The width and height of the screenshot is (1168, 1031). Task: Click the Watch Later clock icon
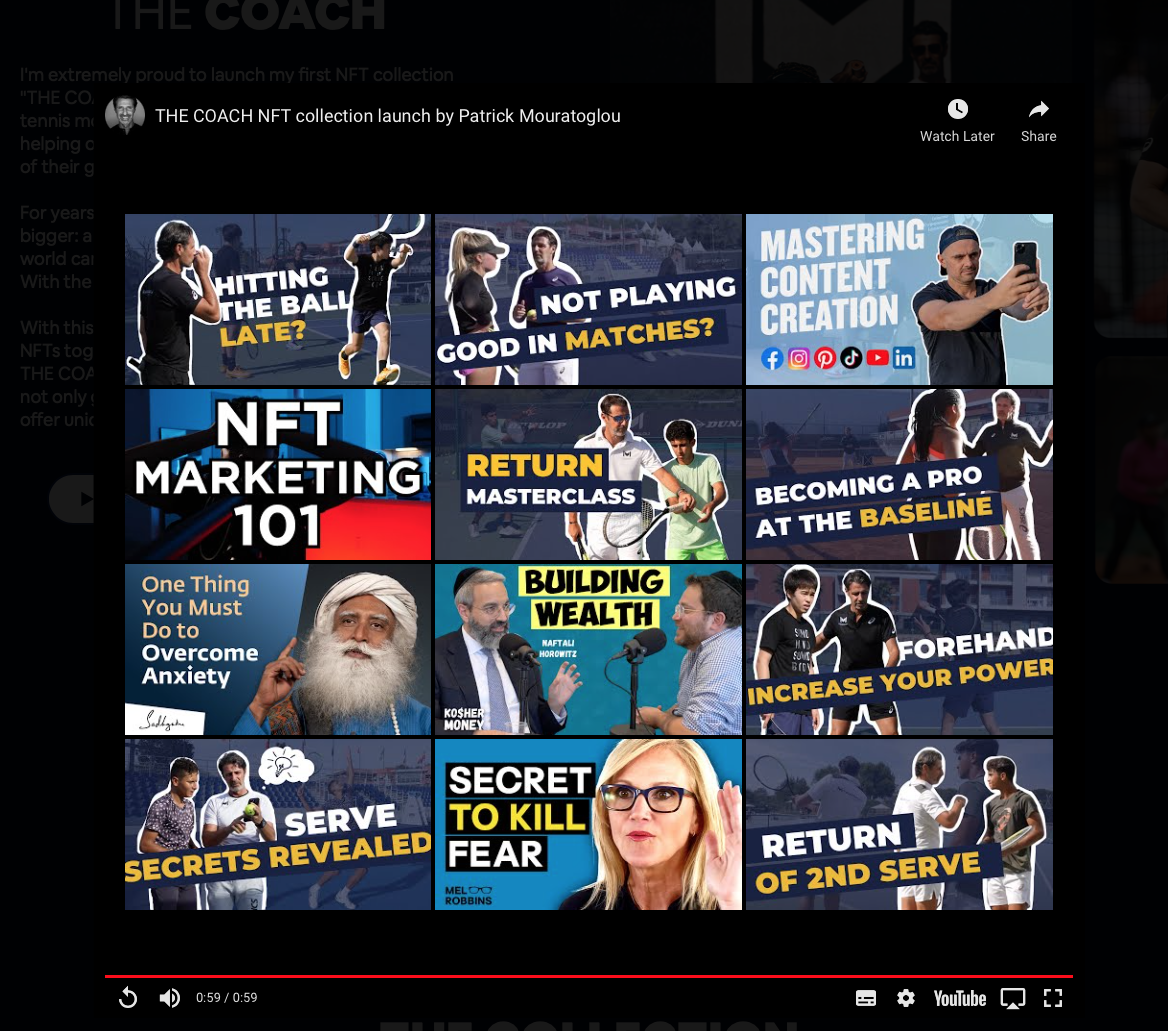[x=957, y=110]
